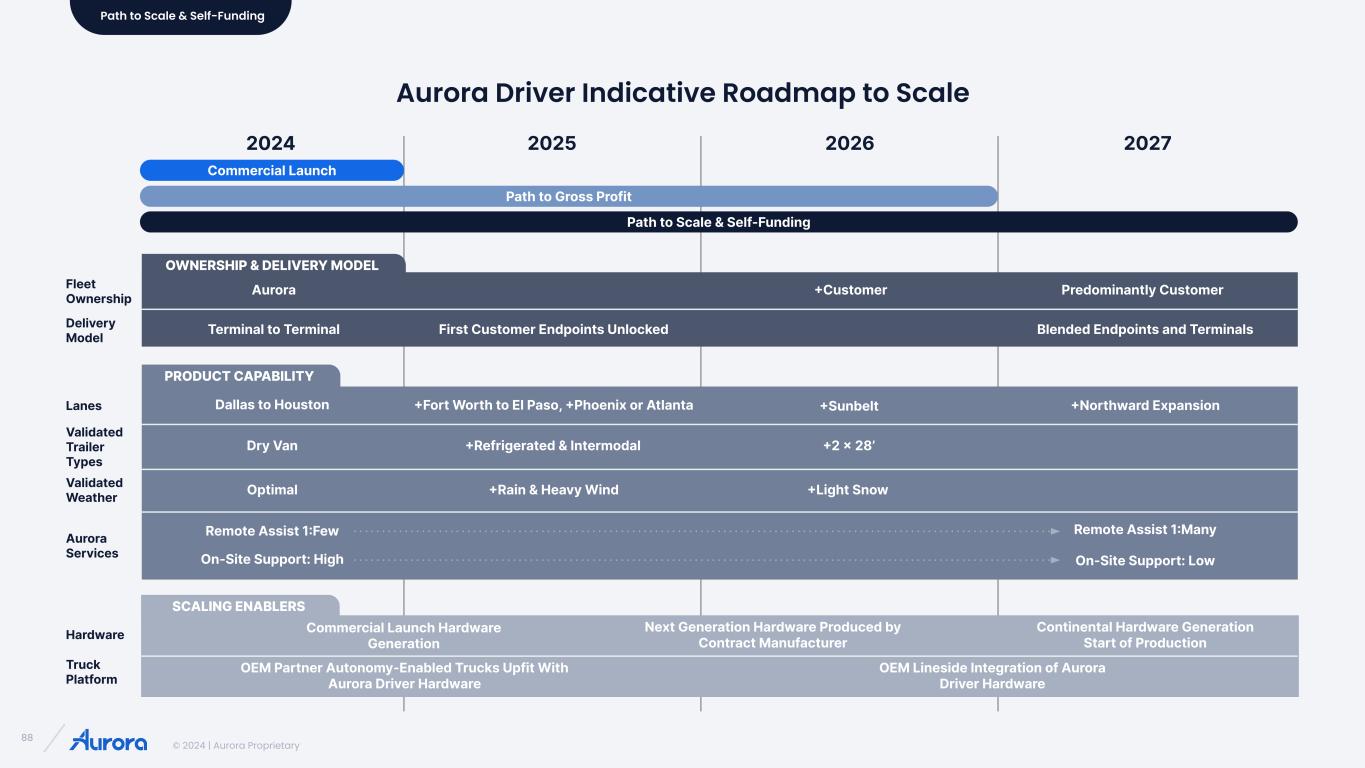Click the '+Rain & Heavy Wind' entry

click(554, 490)
